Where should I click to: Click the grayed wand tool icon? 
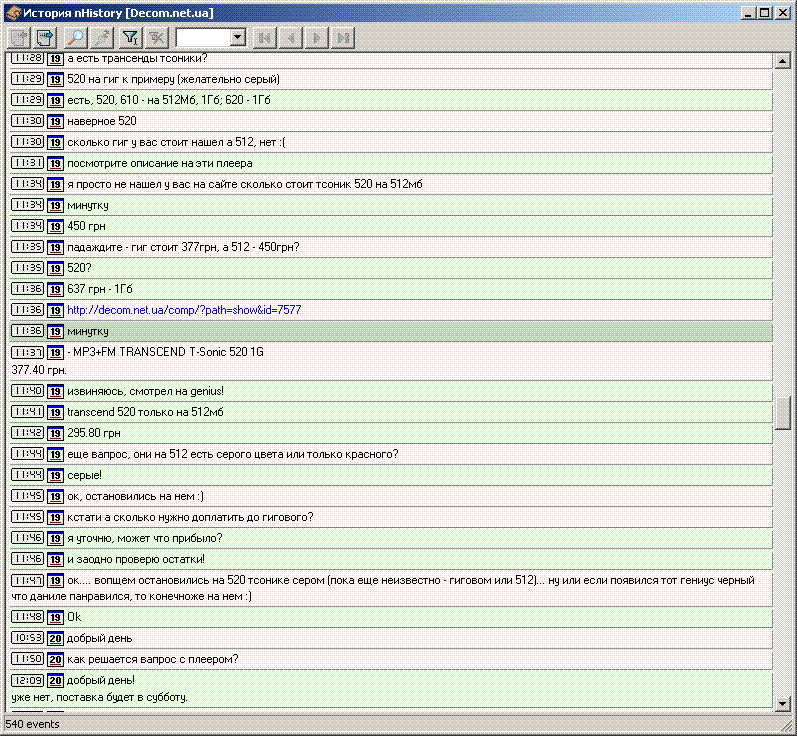click(x=101, y=38)
